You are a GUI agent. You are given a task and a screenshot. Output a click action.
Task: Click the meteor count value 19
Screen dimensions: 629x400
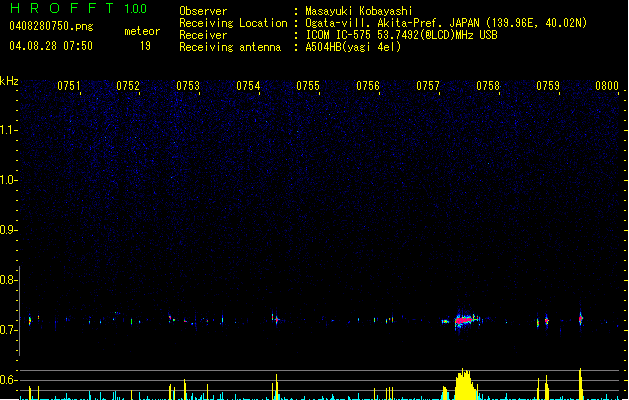[145, 46]
